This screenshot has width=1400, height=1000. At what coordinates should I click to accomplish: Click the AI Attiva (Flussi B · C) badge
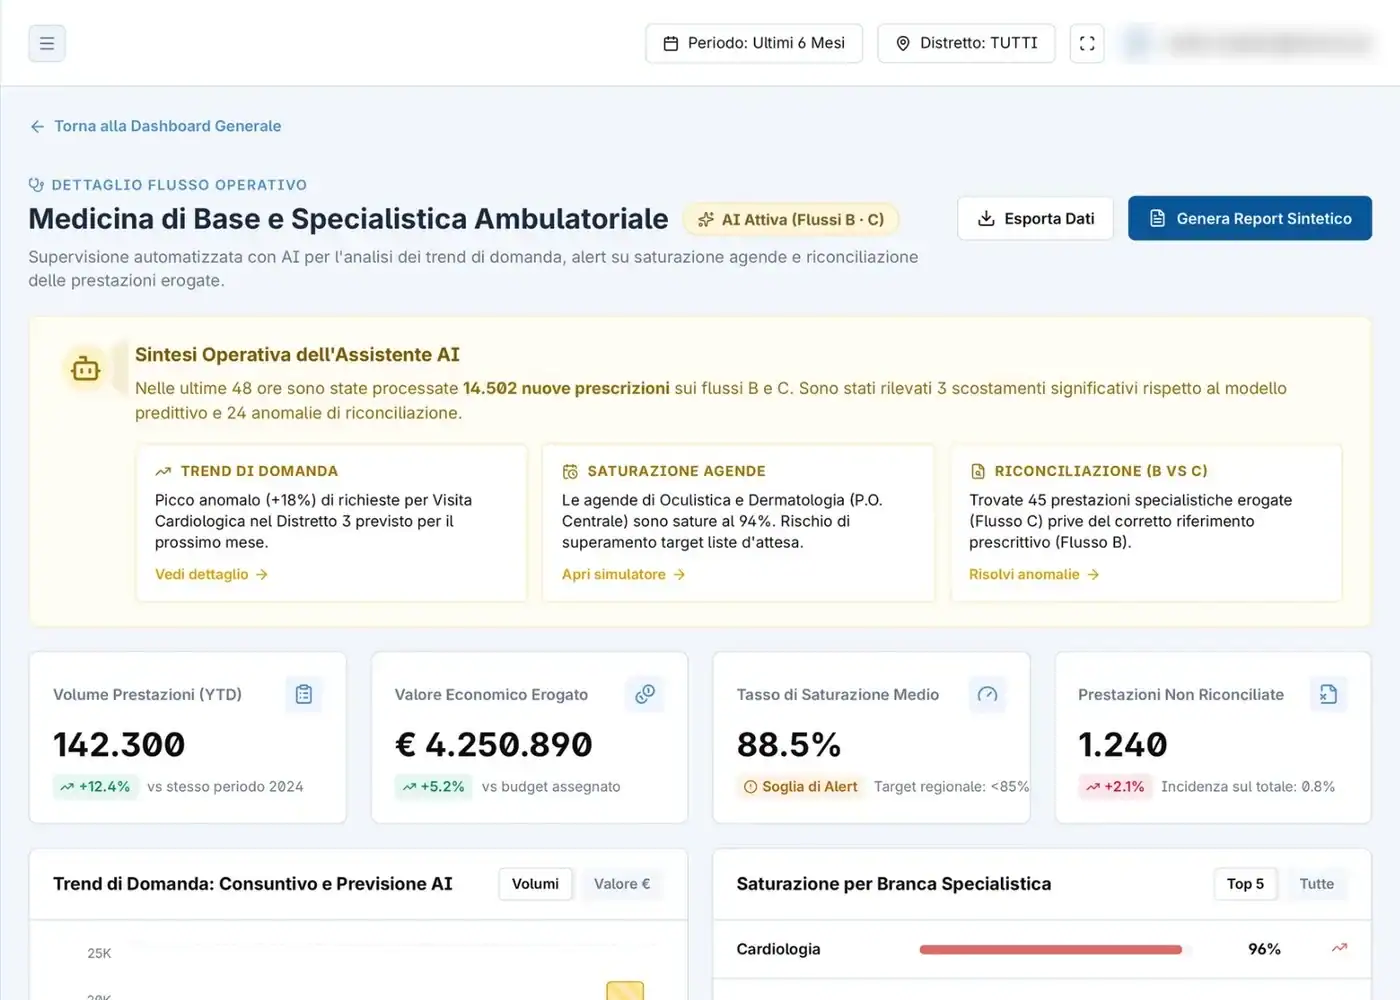[790, 219]
